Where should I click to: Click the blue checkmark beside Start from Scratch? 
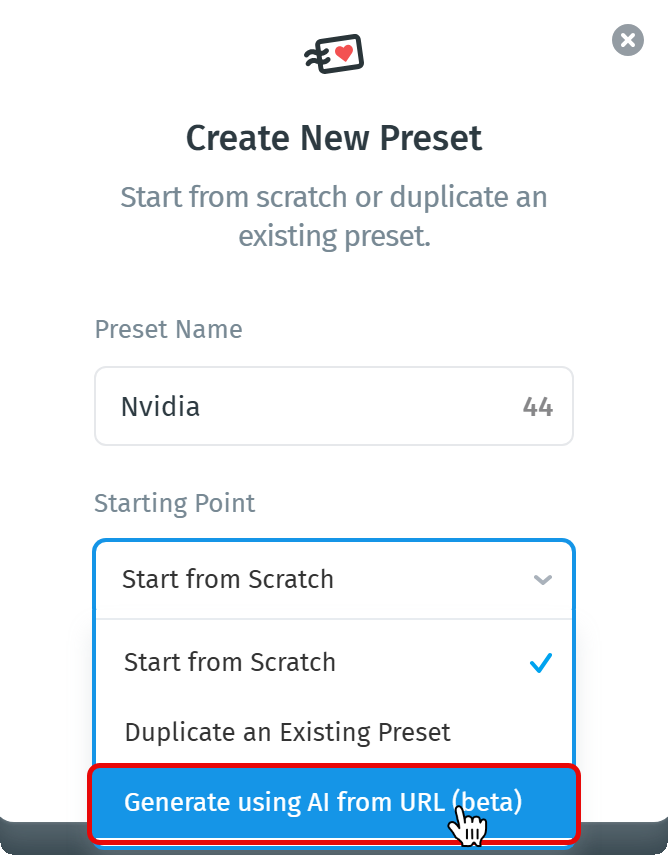tap(540, 663)
